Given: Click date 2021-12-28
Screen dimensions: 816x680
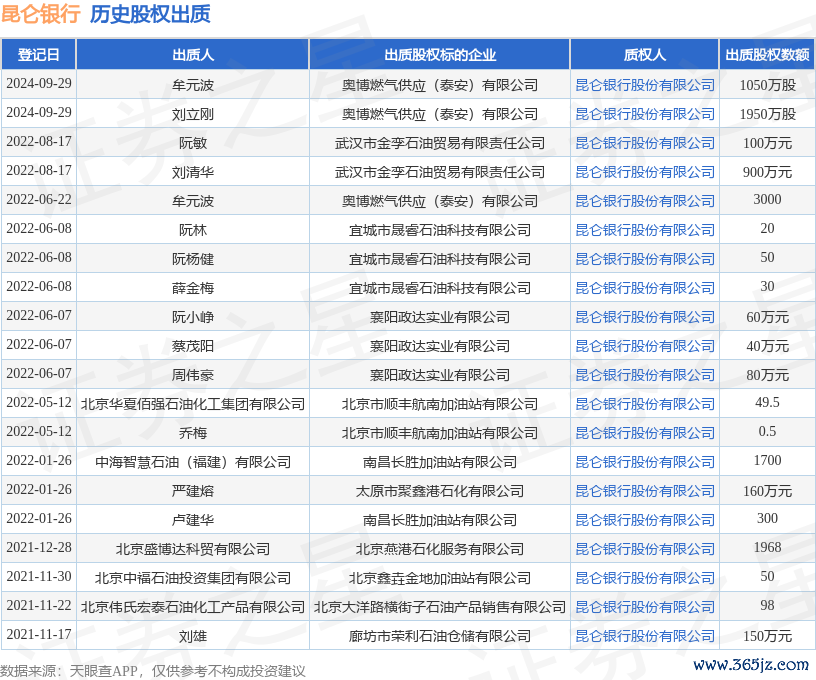Looking at the screenshot, I should [x=39, y=547].
